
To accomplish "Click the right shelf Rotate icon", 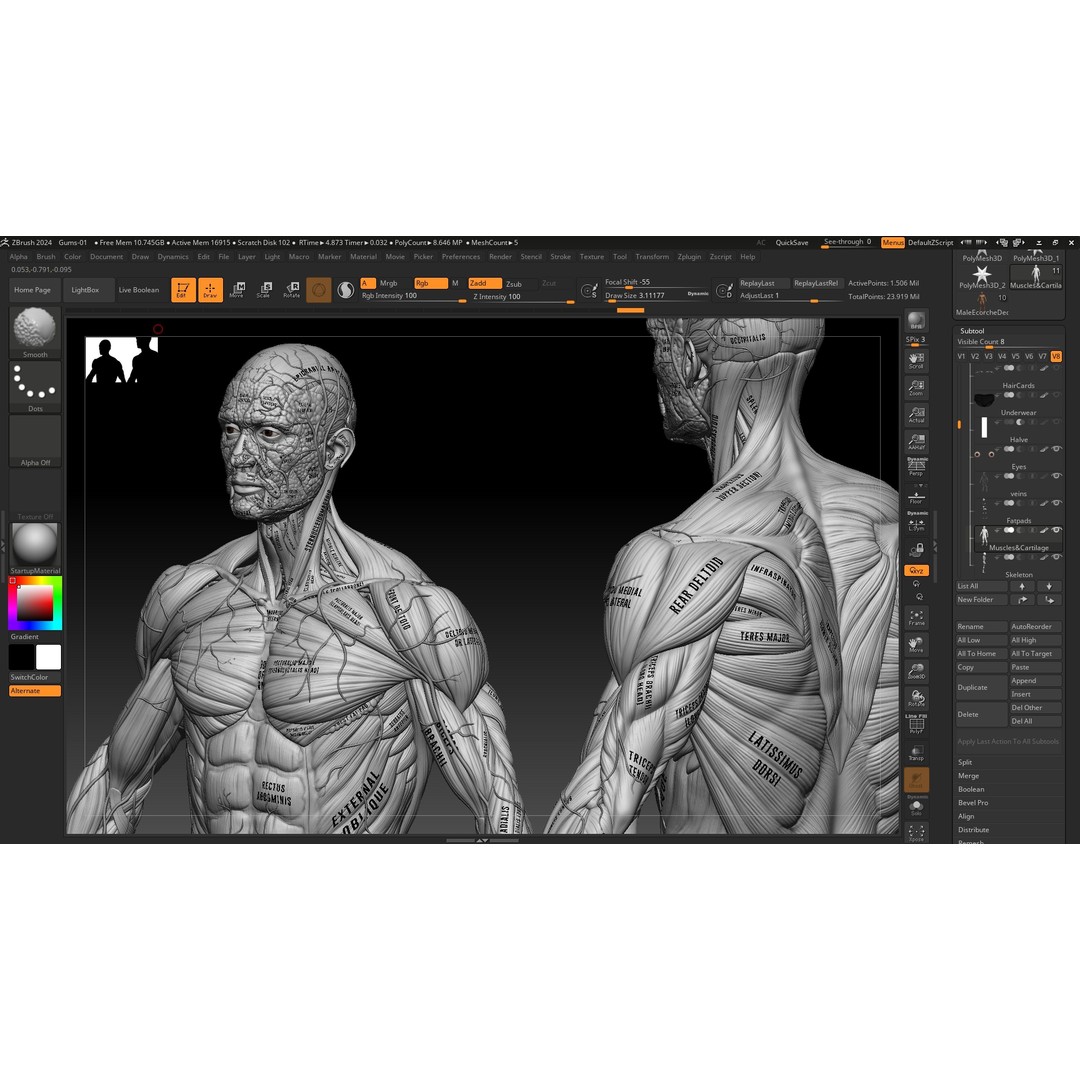I will 916,698.
